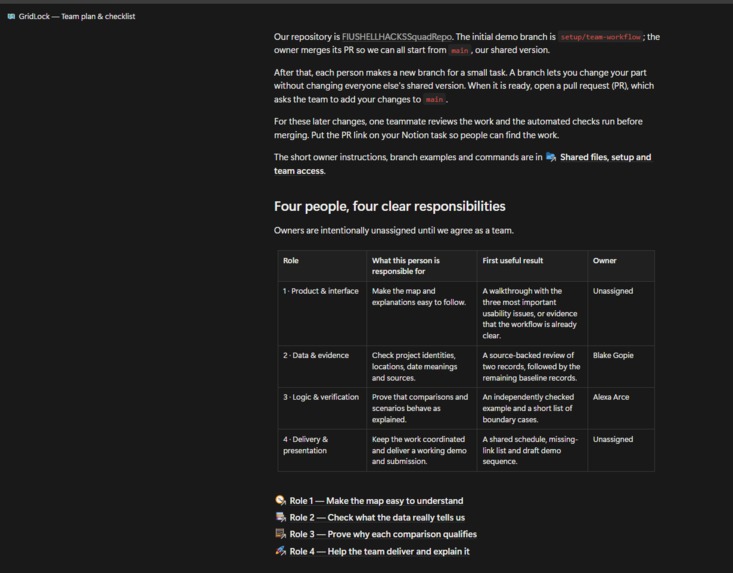The width and height of the screenshot is (733, 573).
Task: Open Role 1 — Make the map easy to understand
Action: click(x=376, y=501)
